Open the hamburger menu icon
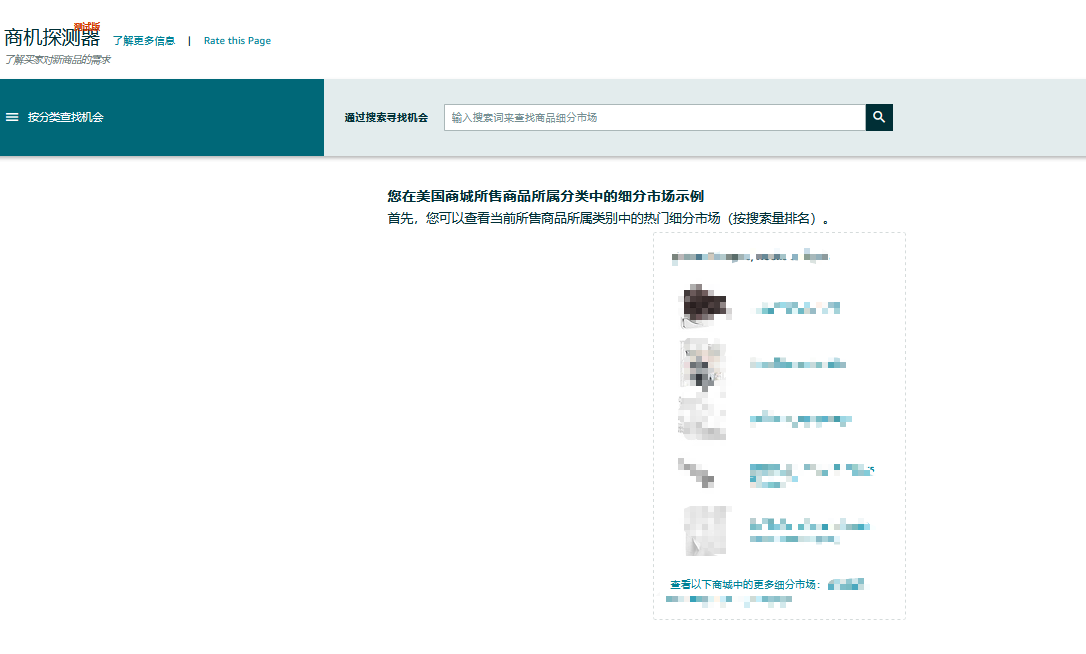 click(12, 117)
